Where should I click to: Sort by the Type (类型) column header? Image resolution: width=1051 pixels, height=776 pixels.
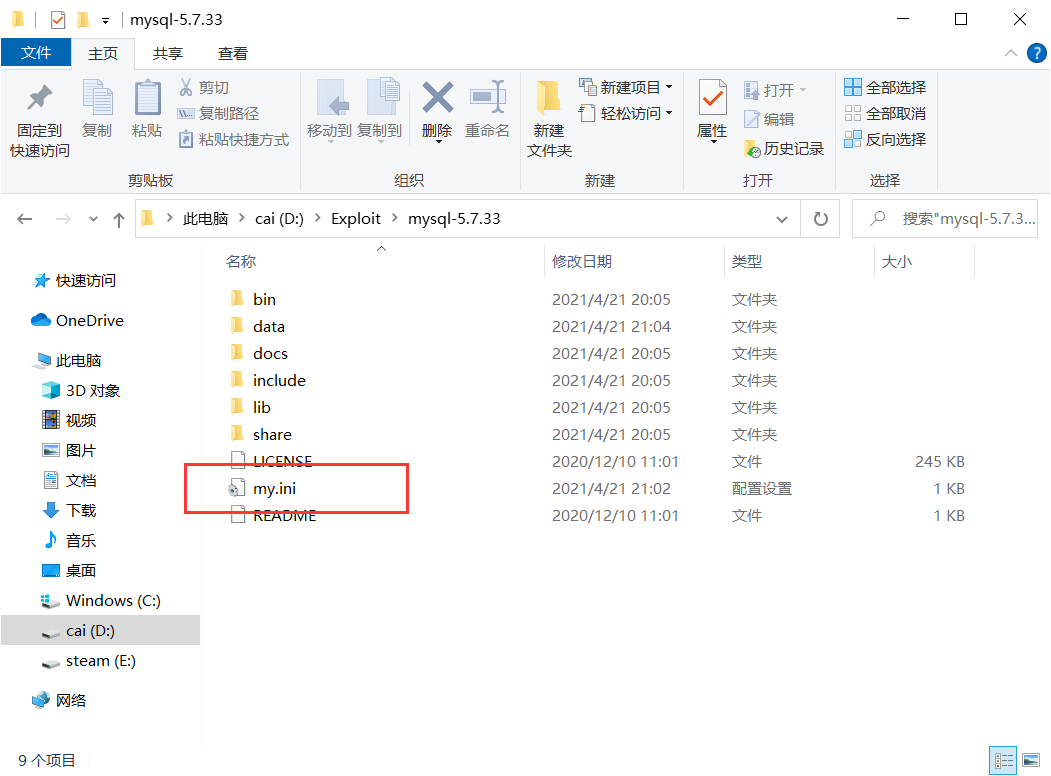pos(747,261)
